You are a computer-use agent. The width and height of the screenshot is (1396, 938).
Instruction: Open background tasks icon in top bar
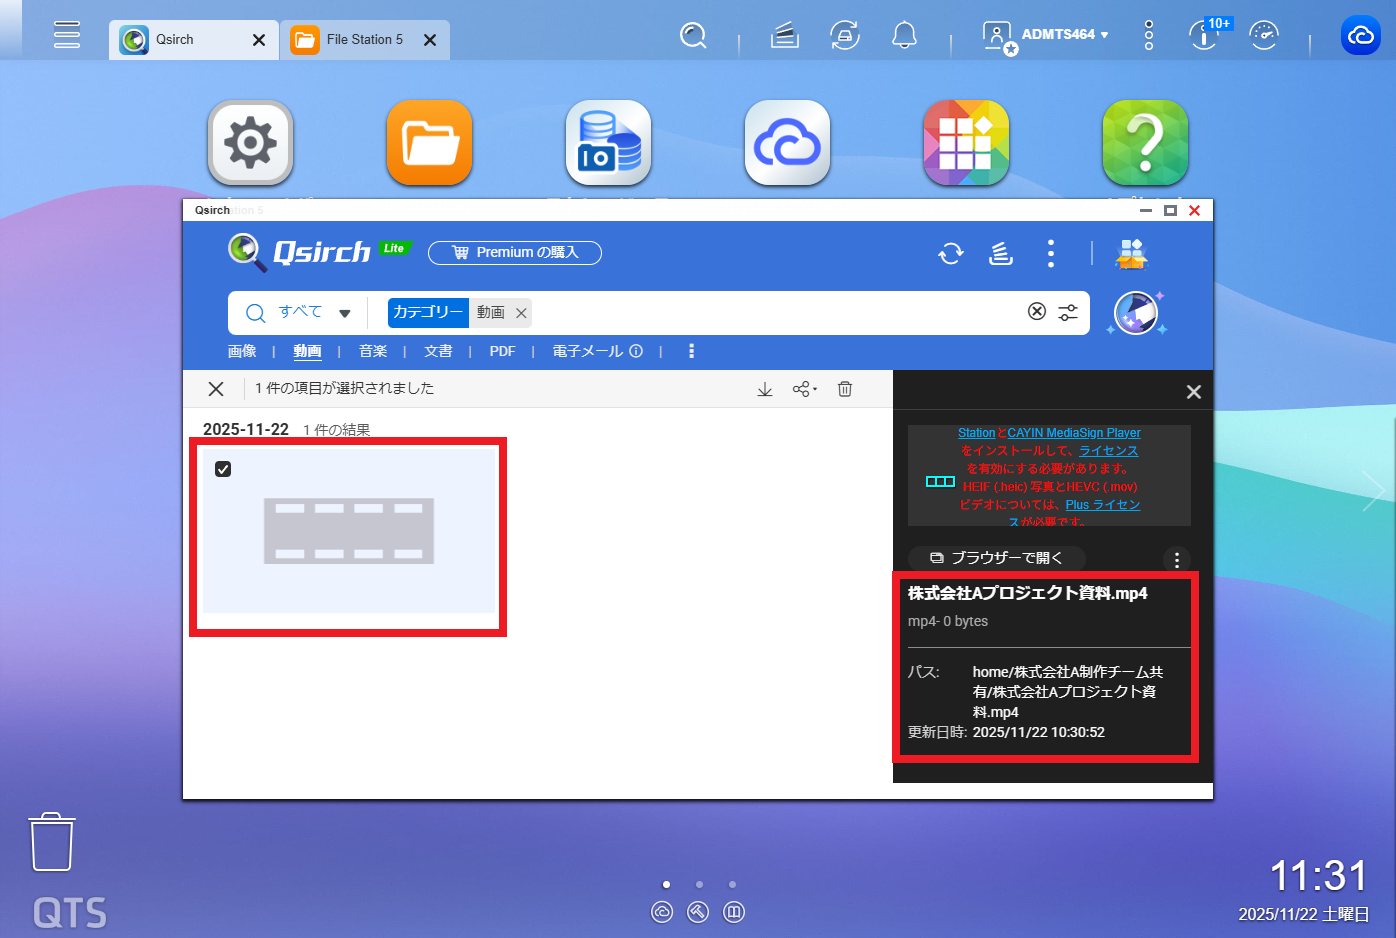pyautogui.click(x=785, y=36)
